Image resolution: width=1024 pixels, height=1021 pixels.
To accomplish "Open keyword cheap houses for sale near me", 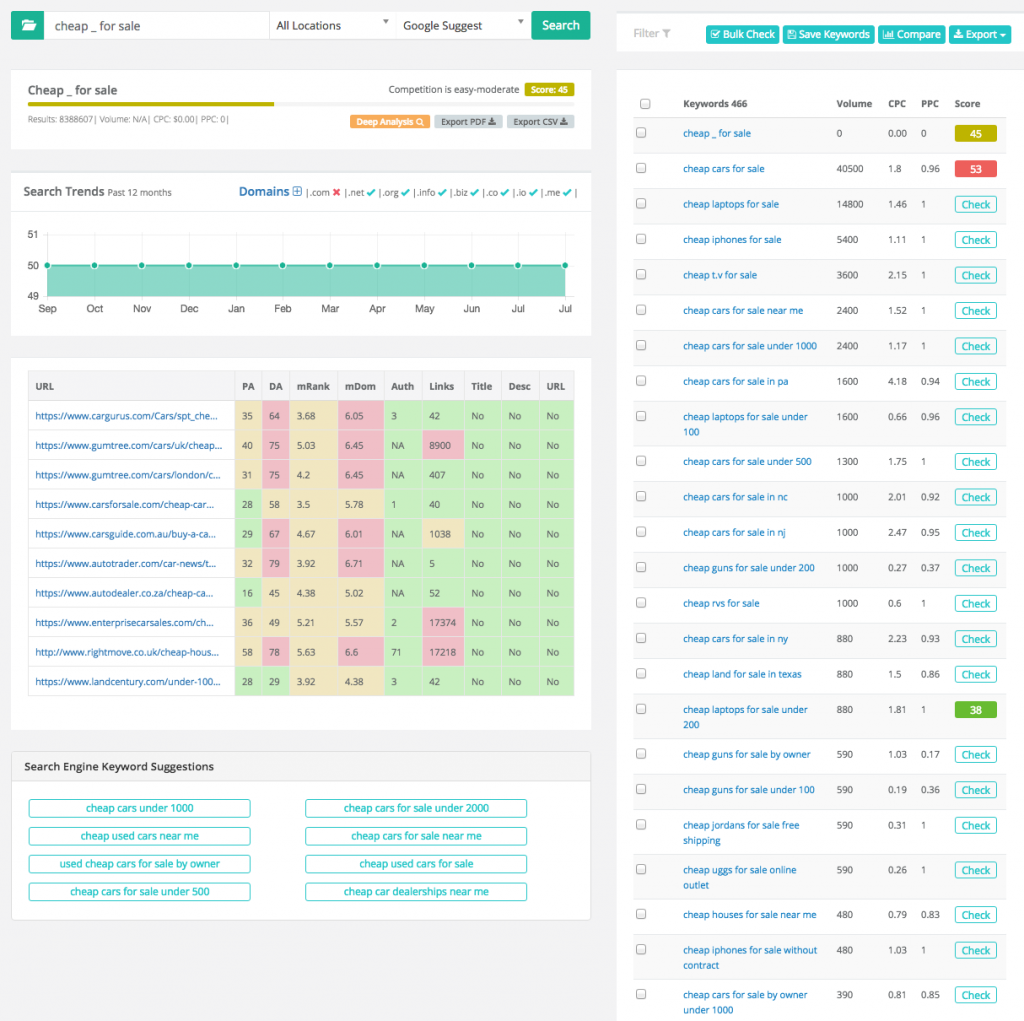I will click(750, 915).
